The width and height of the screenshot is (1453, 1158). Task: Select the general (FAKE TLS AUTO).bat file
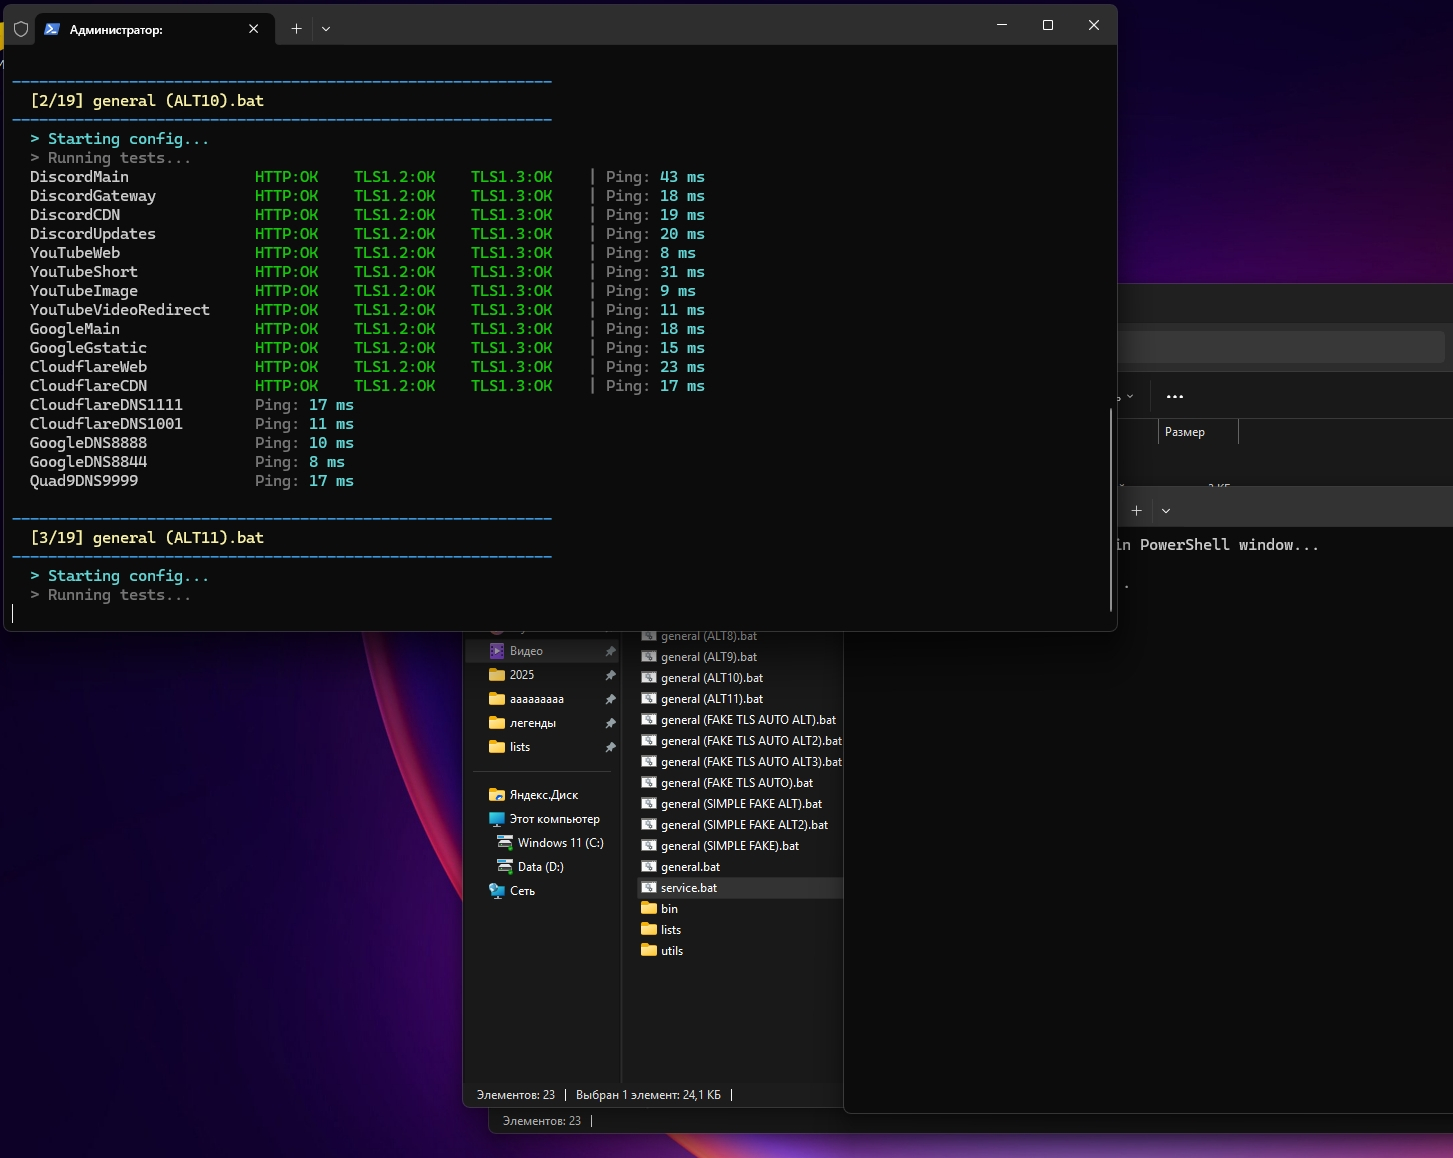pos(736,783)
